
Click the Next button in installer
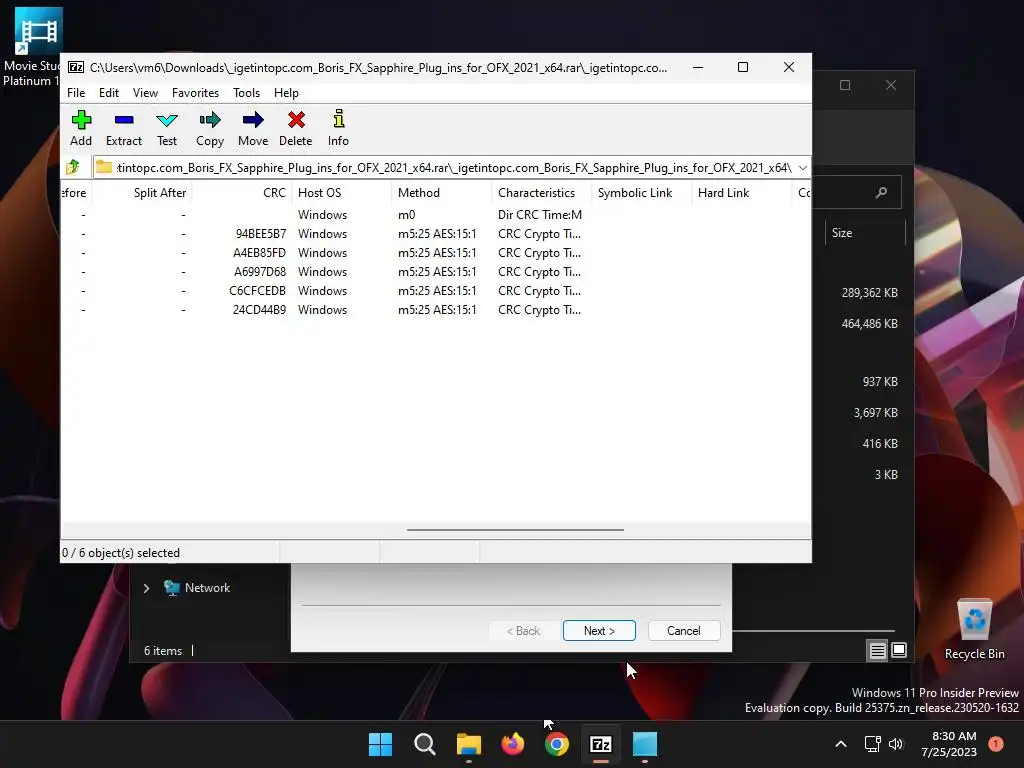click(599, 631)
